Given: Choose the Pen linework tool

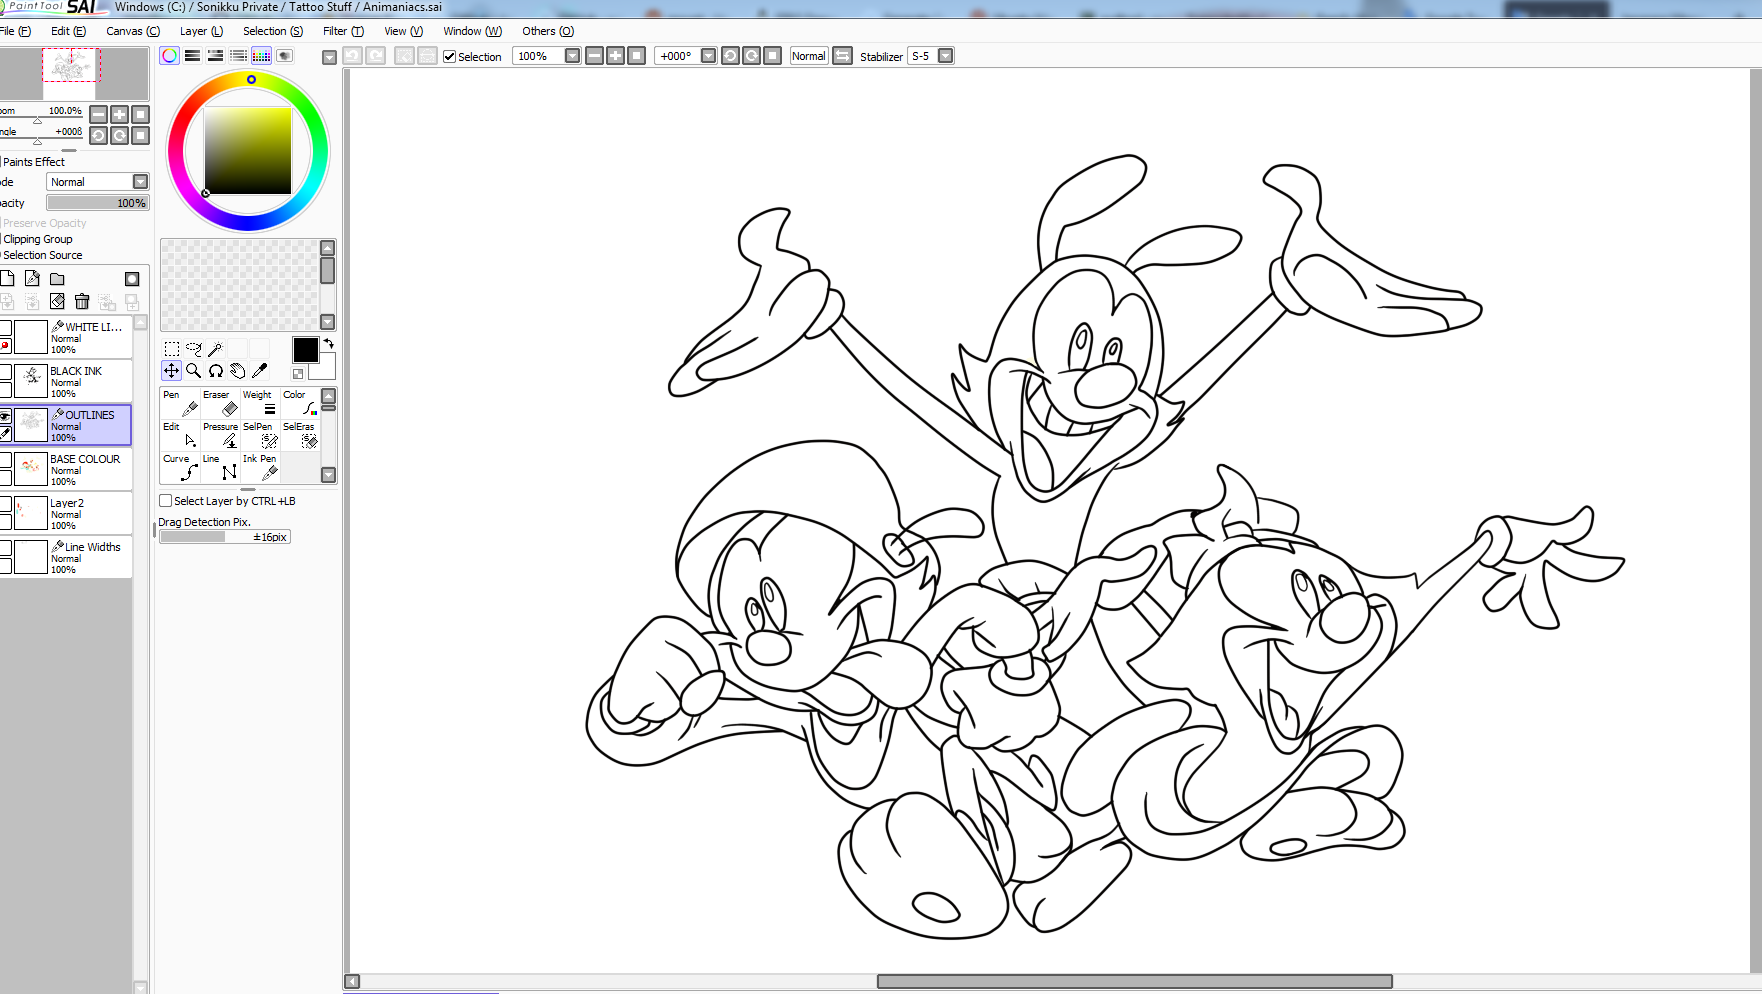Looking at the screenshot, I should 180,403.
